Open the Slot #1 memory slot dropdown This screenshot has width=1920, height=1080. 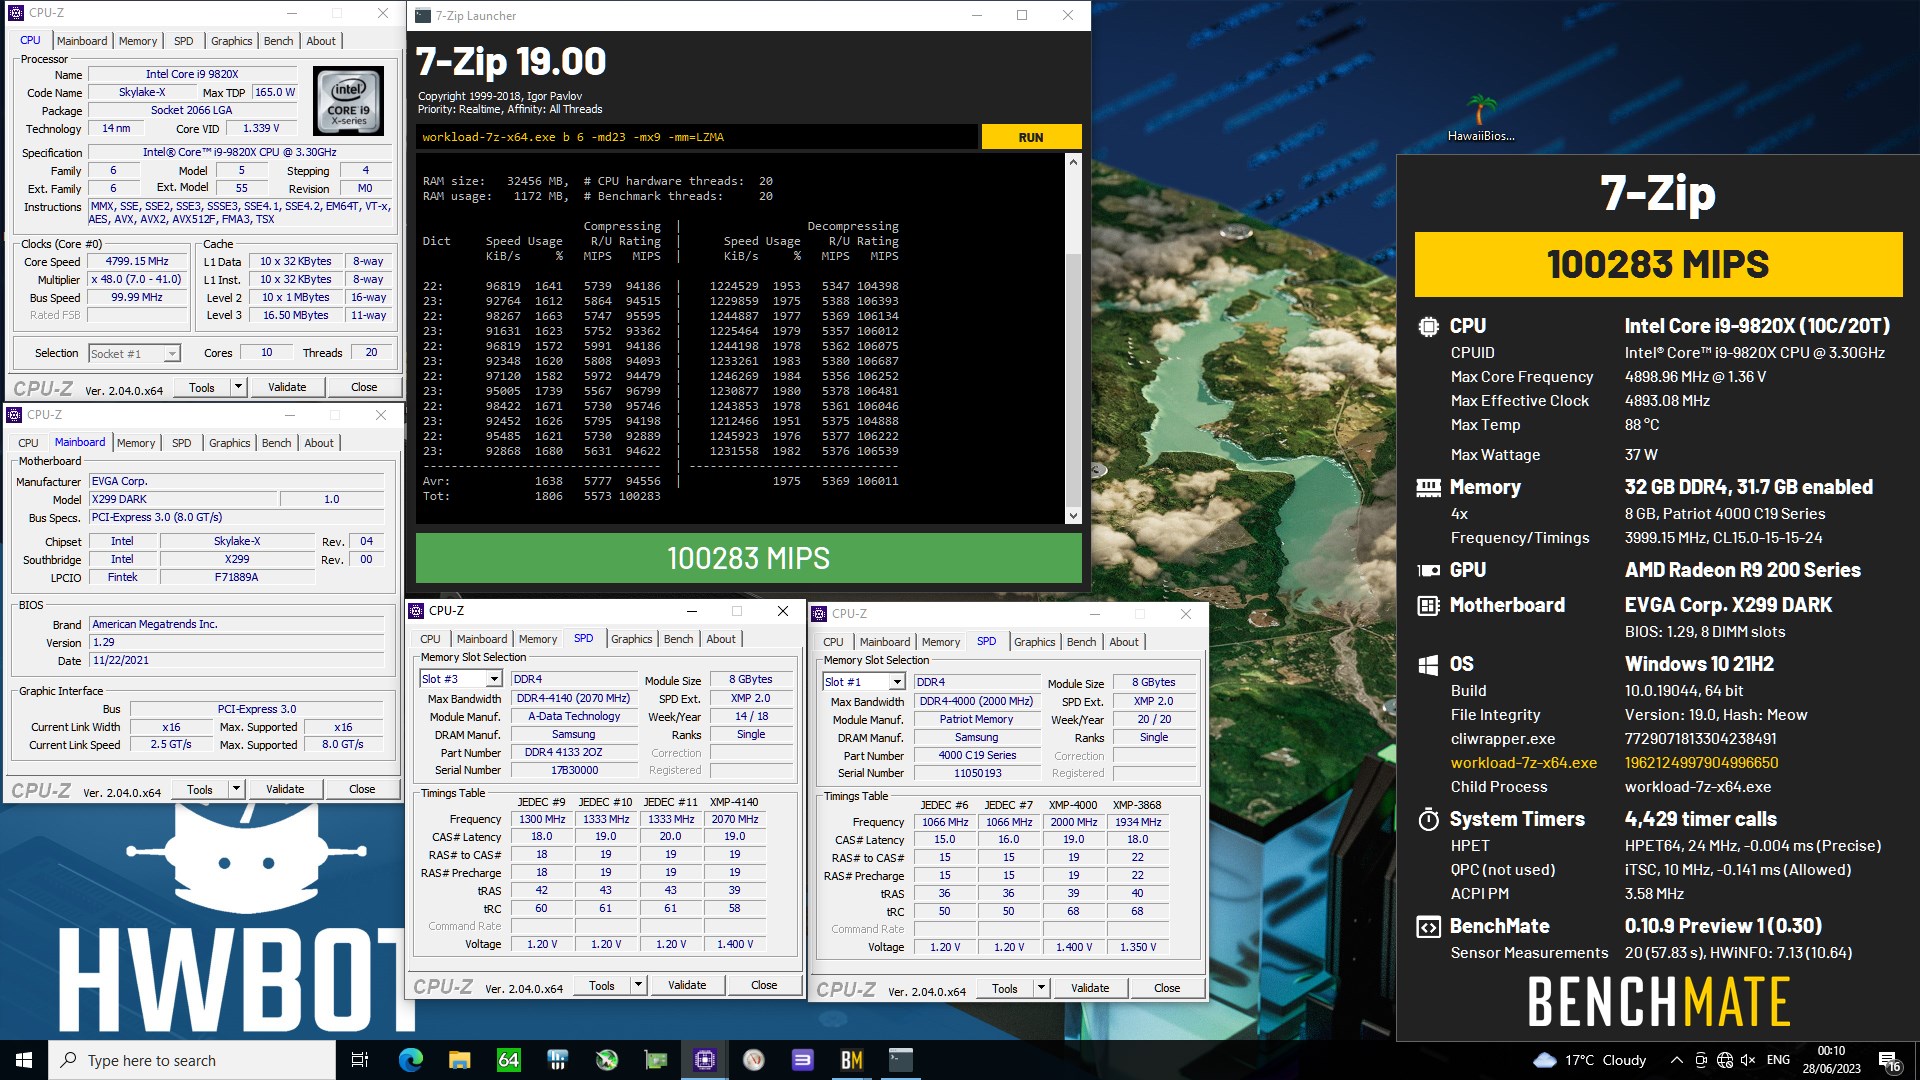(x=864, y=682)
